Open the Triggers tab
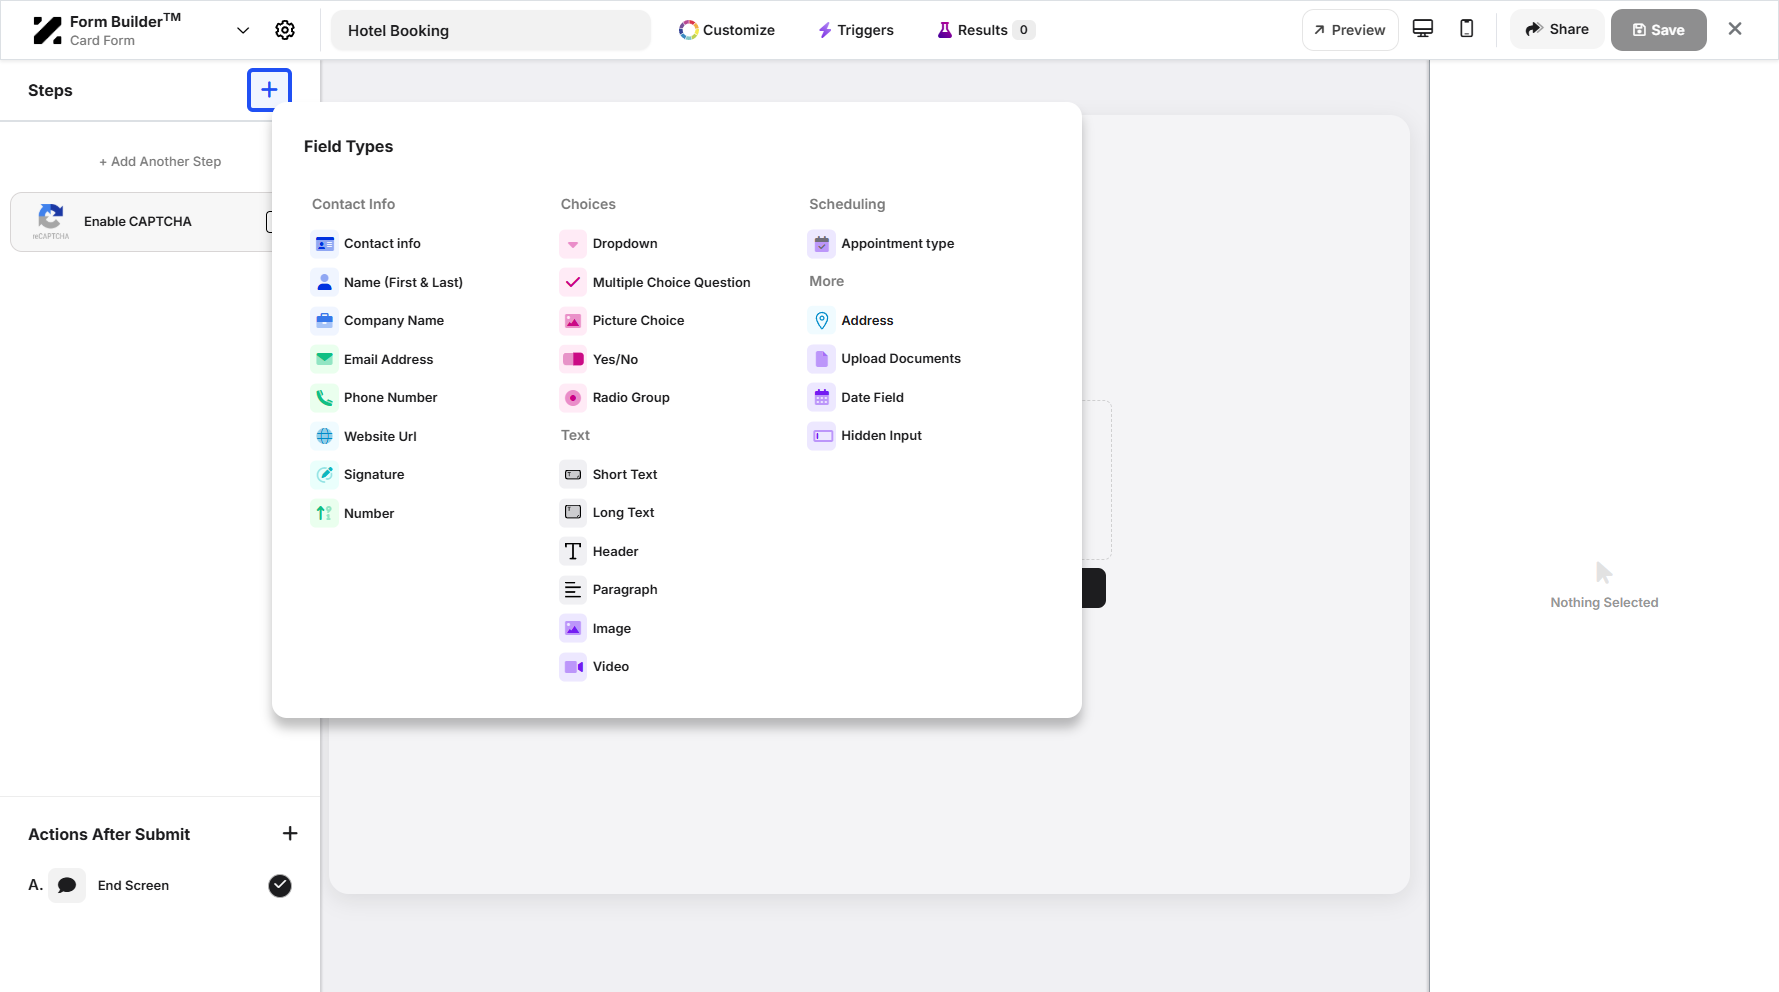 [x=856, y=30]
